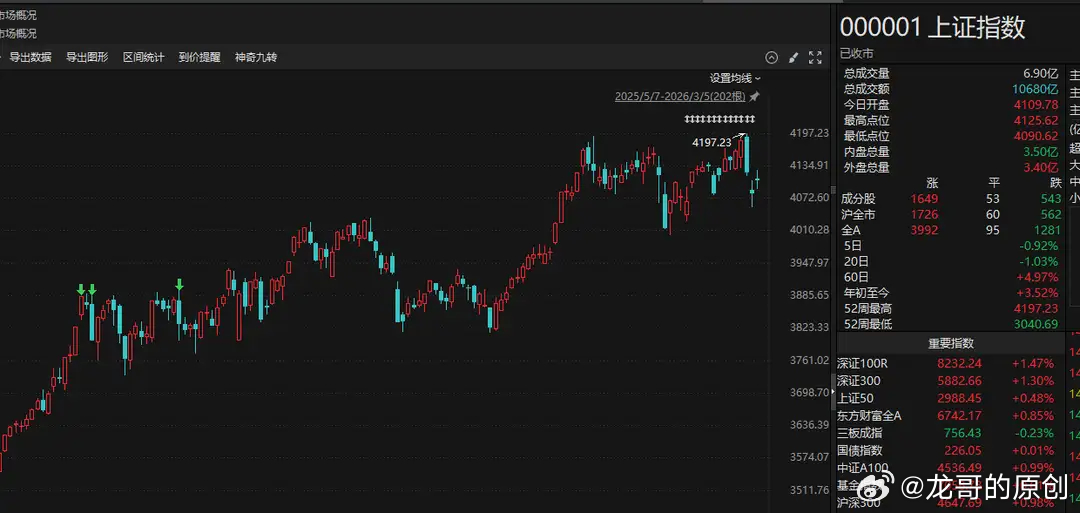The width and height of the screenshot is (1080, 513).
Task: Click the tall cyan candle at the 4197.23 peak
Action: click(747, 154)
